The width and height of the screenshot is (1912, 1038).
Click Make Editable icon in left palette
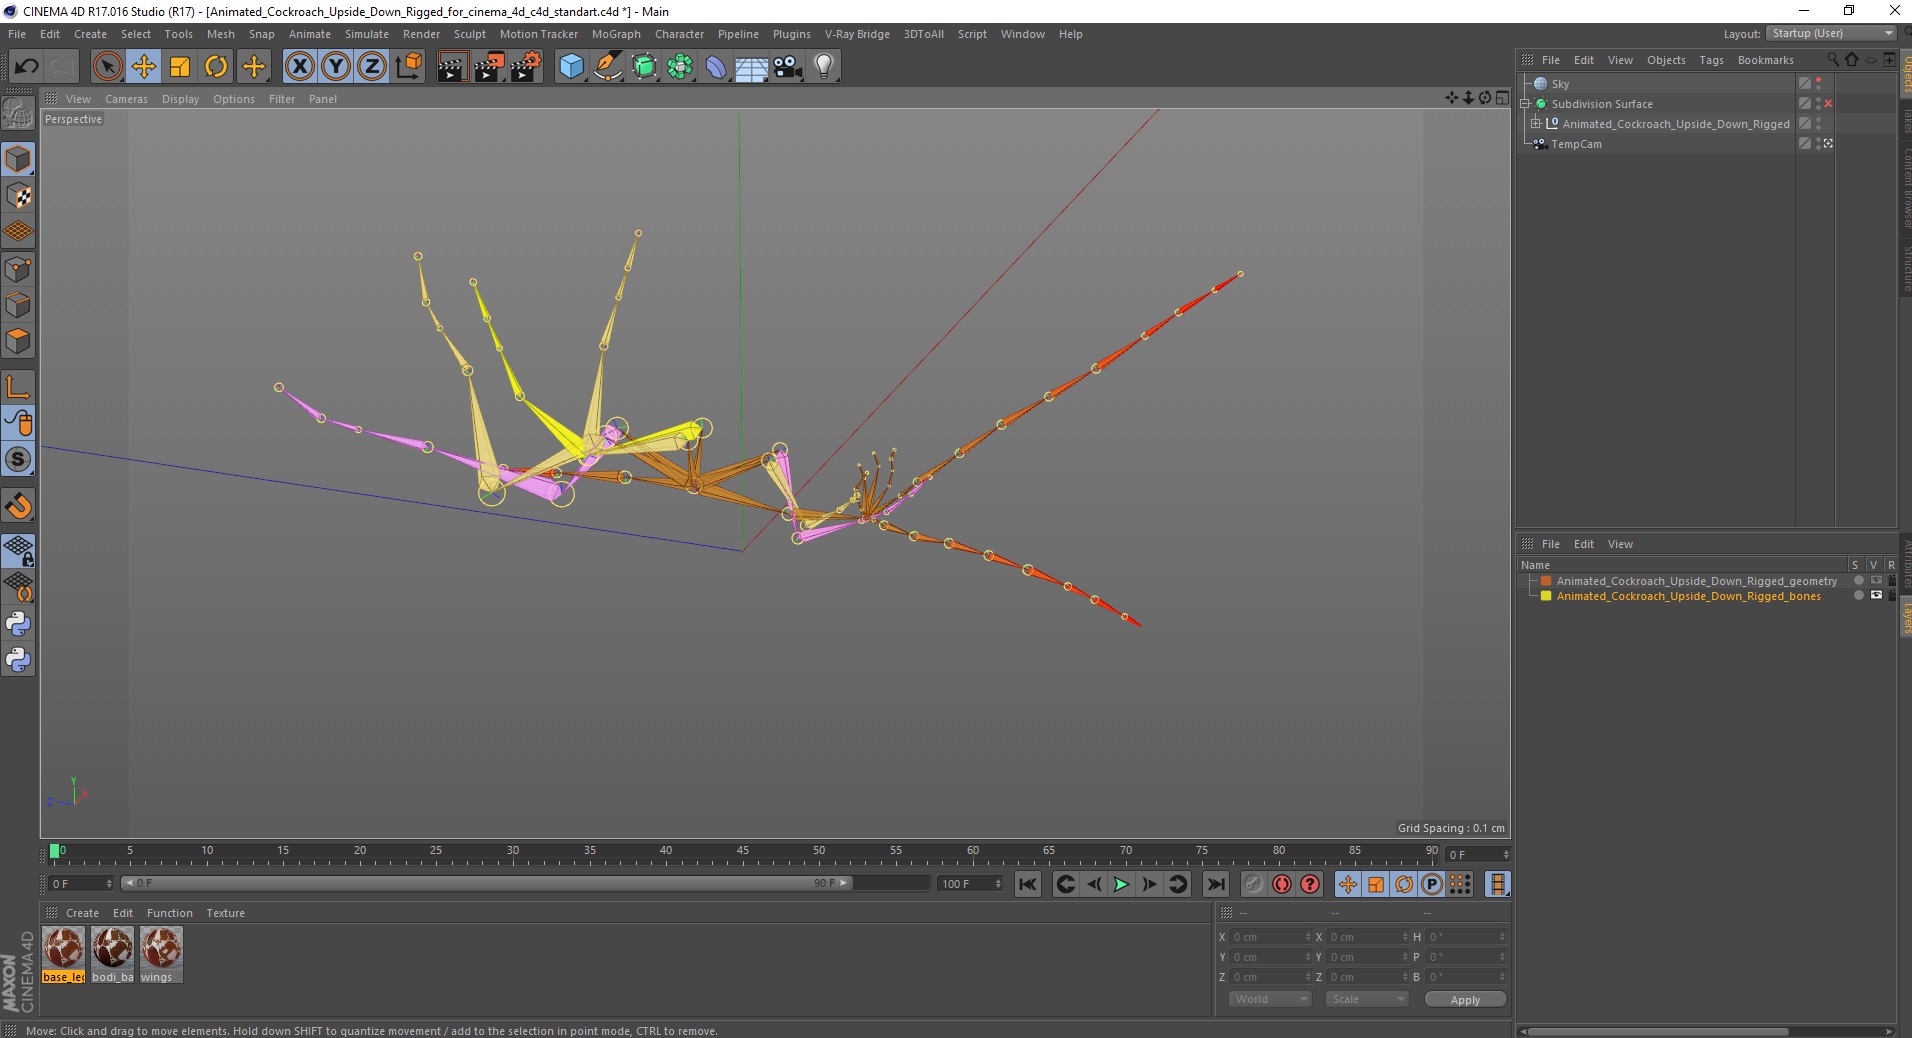click(18, 114)
